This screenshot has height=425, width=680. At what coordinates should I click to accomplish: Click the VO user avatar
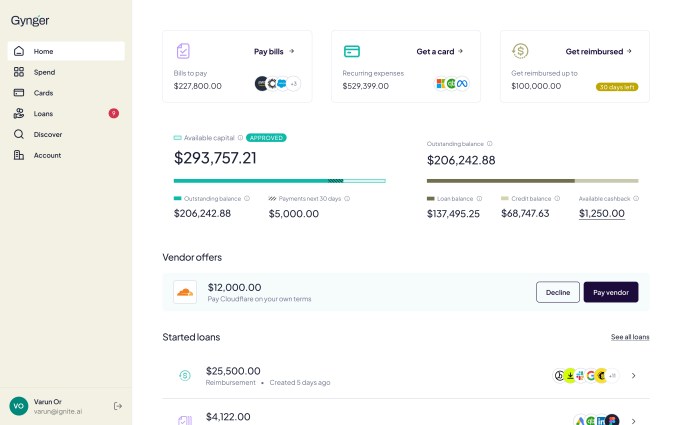click(x=19, y=406)
